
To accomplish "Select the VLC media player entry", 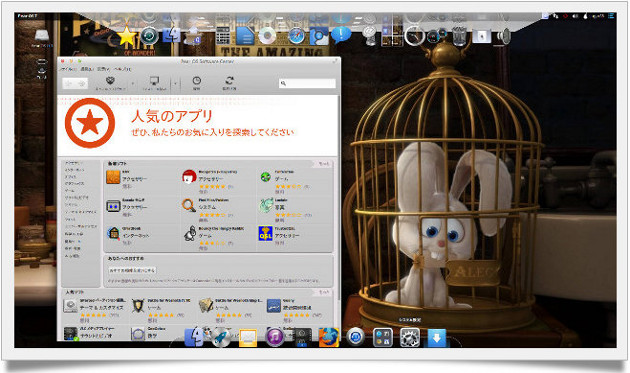I will point(96,333).
